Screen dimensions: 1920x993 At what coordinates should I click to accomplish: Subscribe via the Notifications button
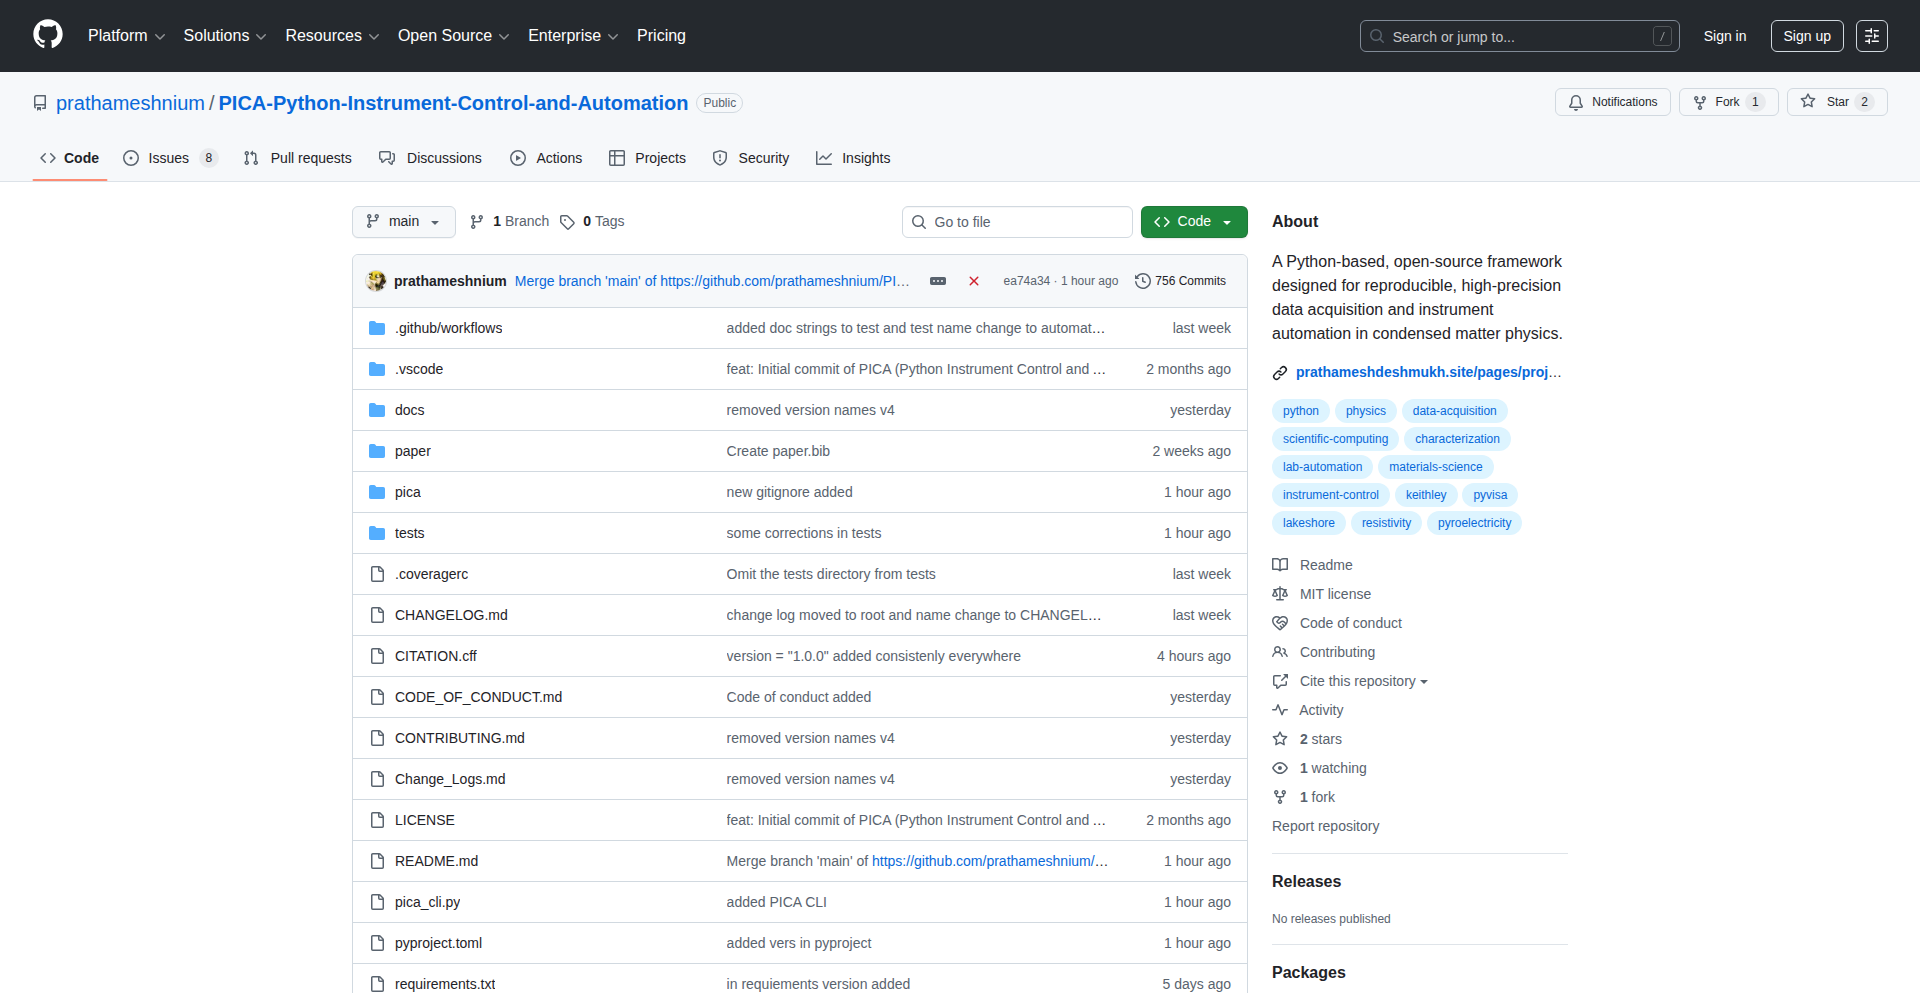click(1612, 102)
